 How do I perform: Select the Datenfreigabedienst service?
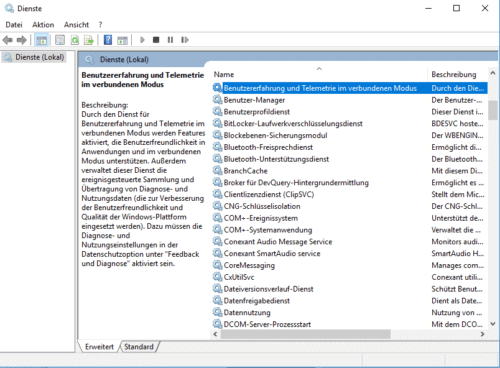(x=257, y=301)
